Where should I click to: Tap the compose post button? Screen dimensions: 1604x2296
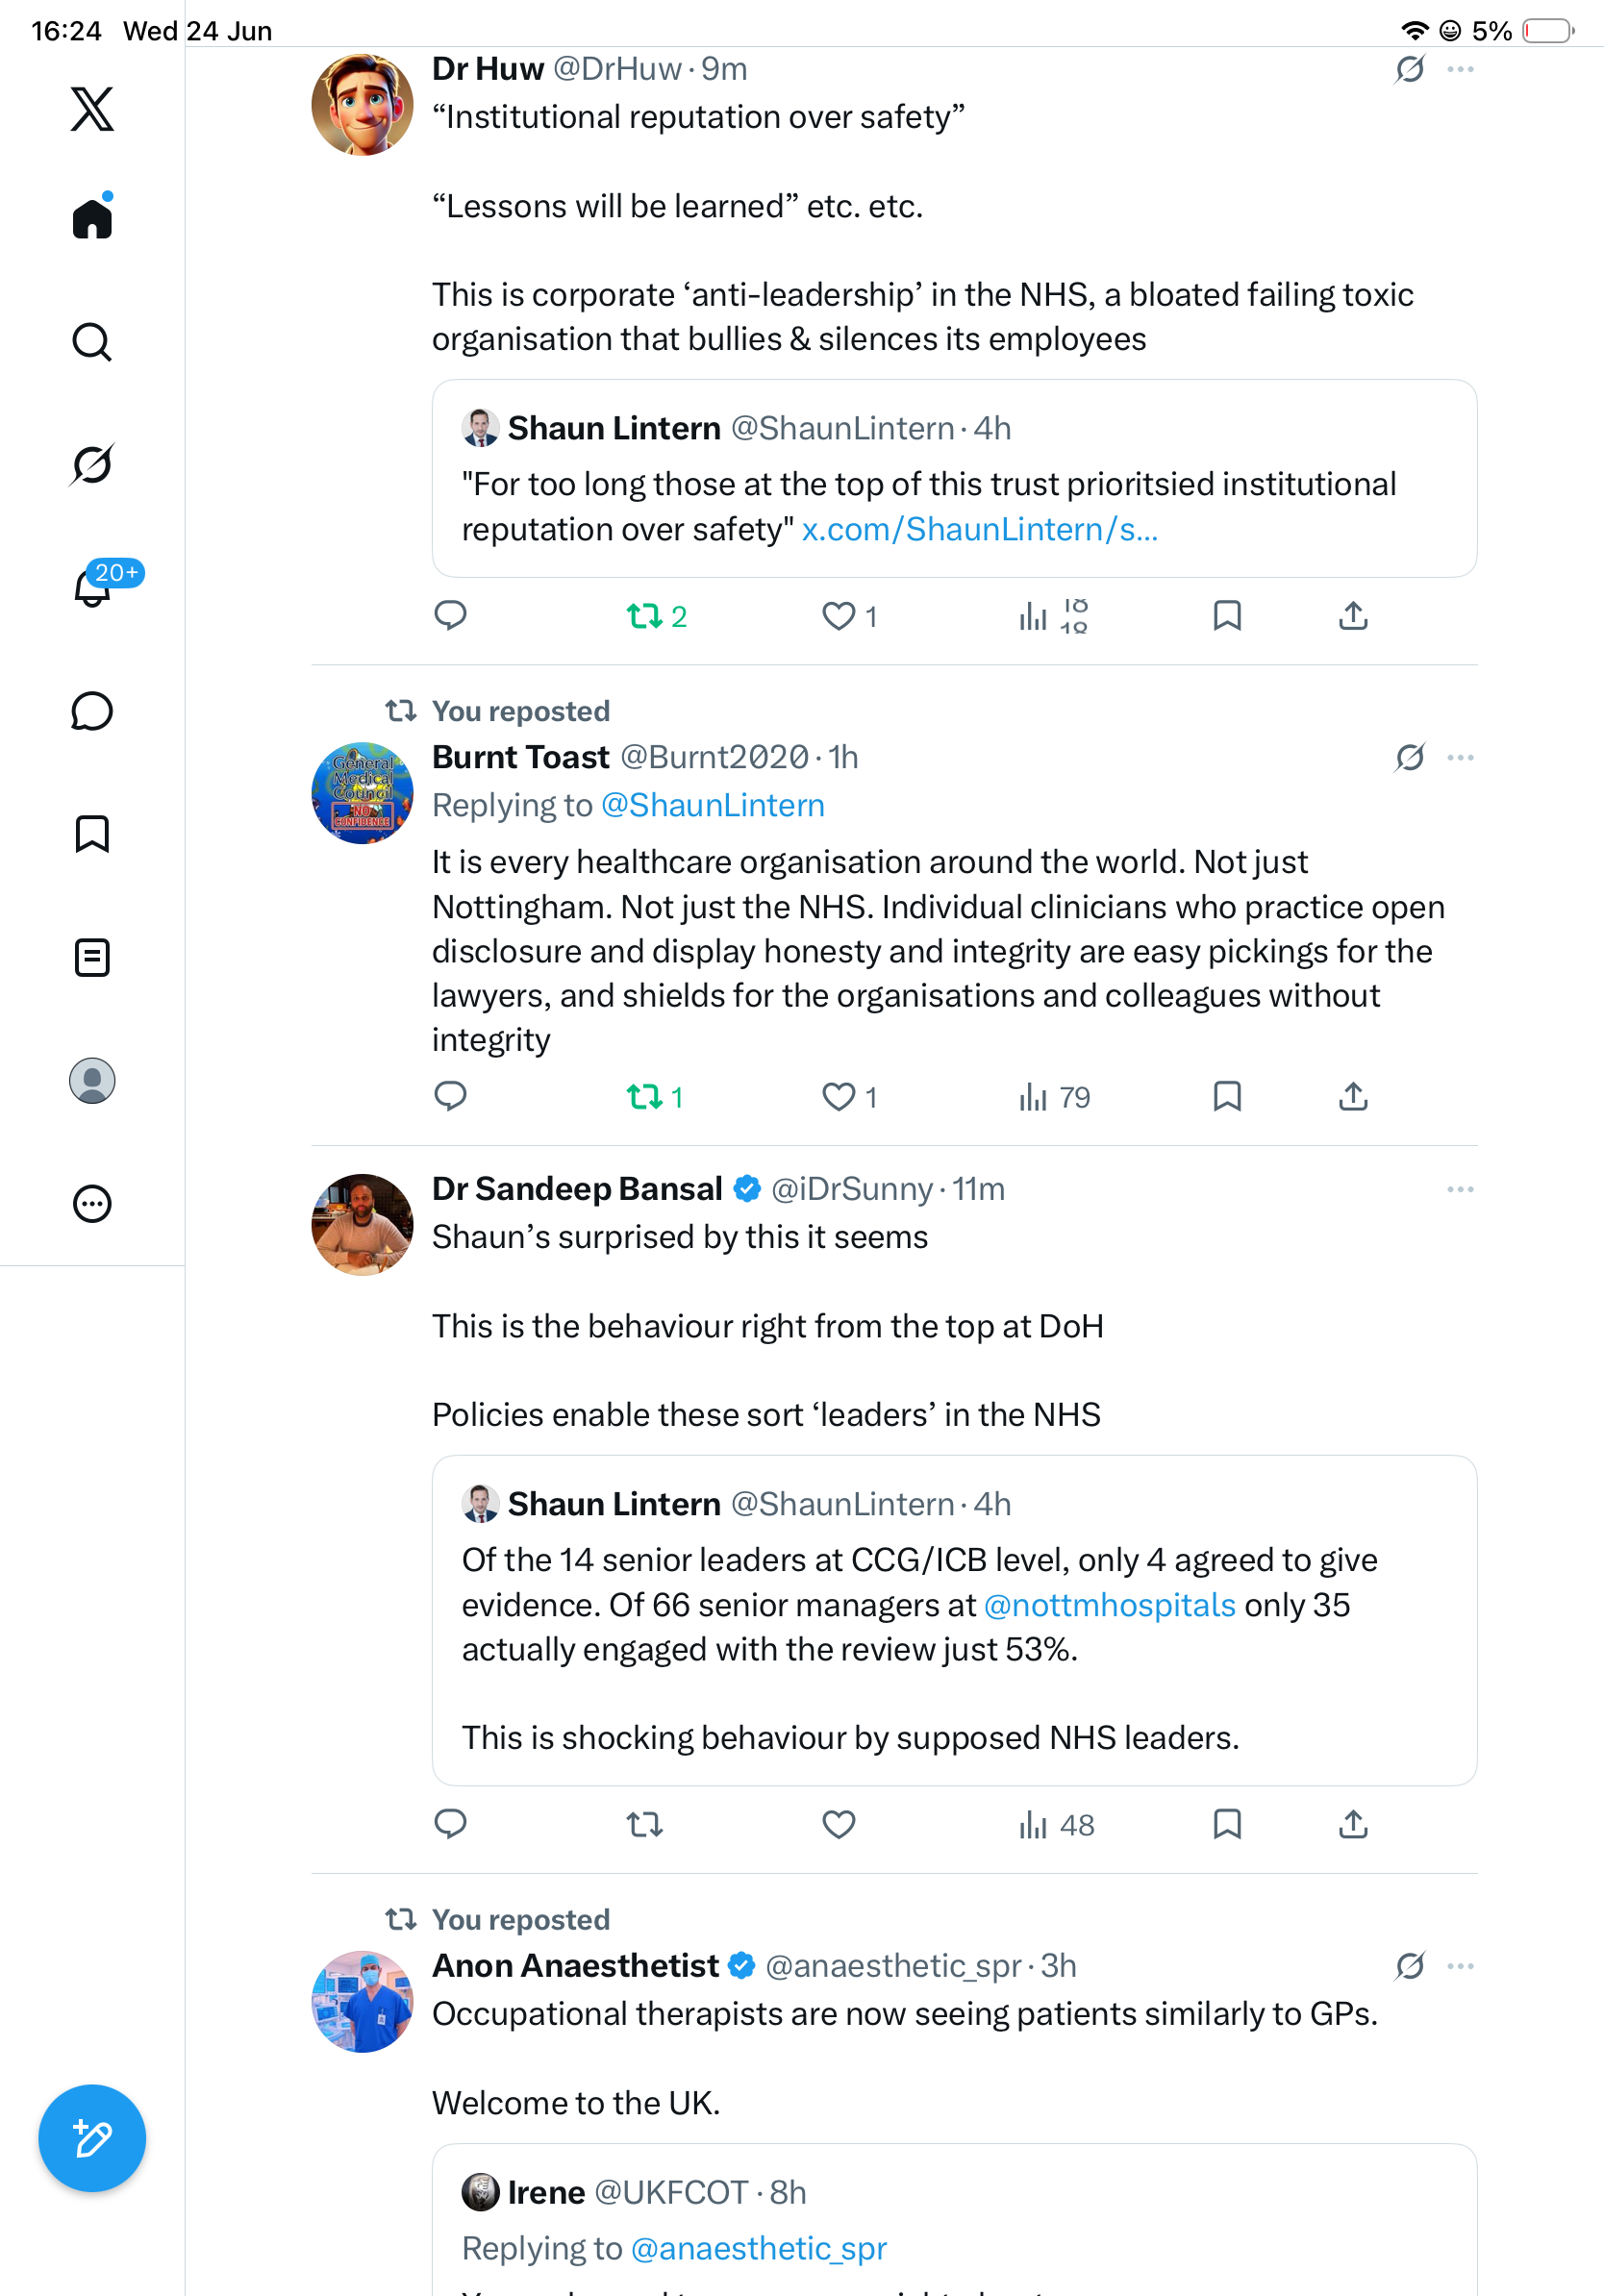pyautogui.click(x=92, y=2138)
